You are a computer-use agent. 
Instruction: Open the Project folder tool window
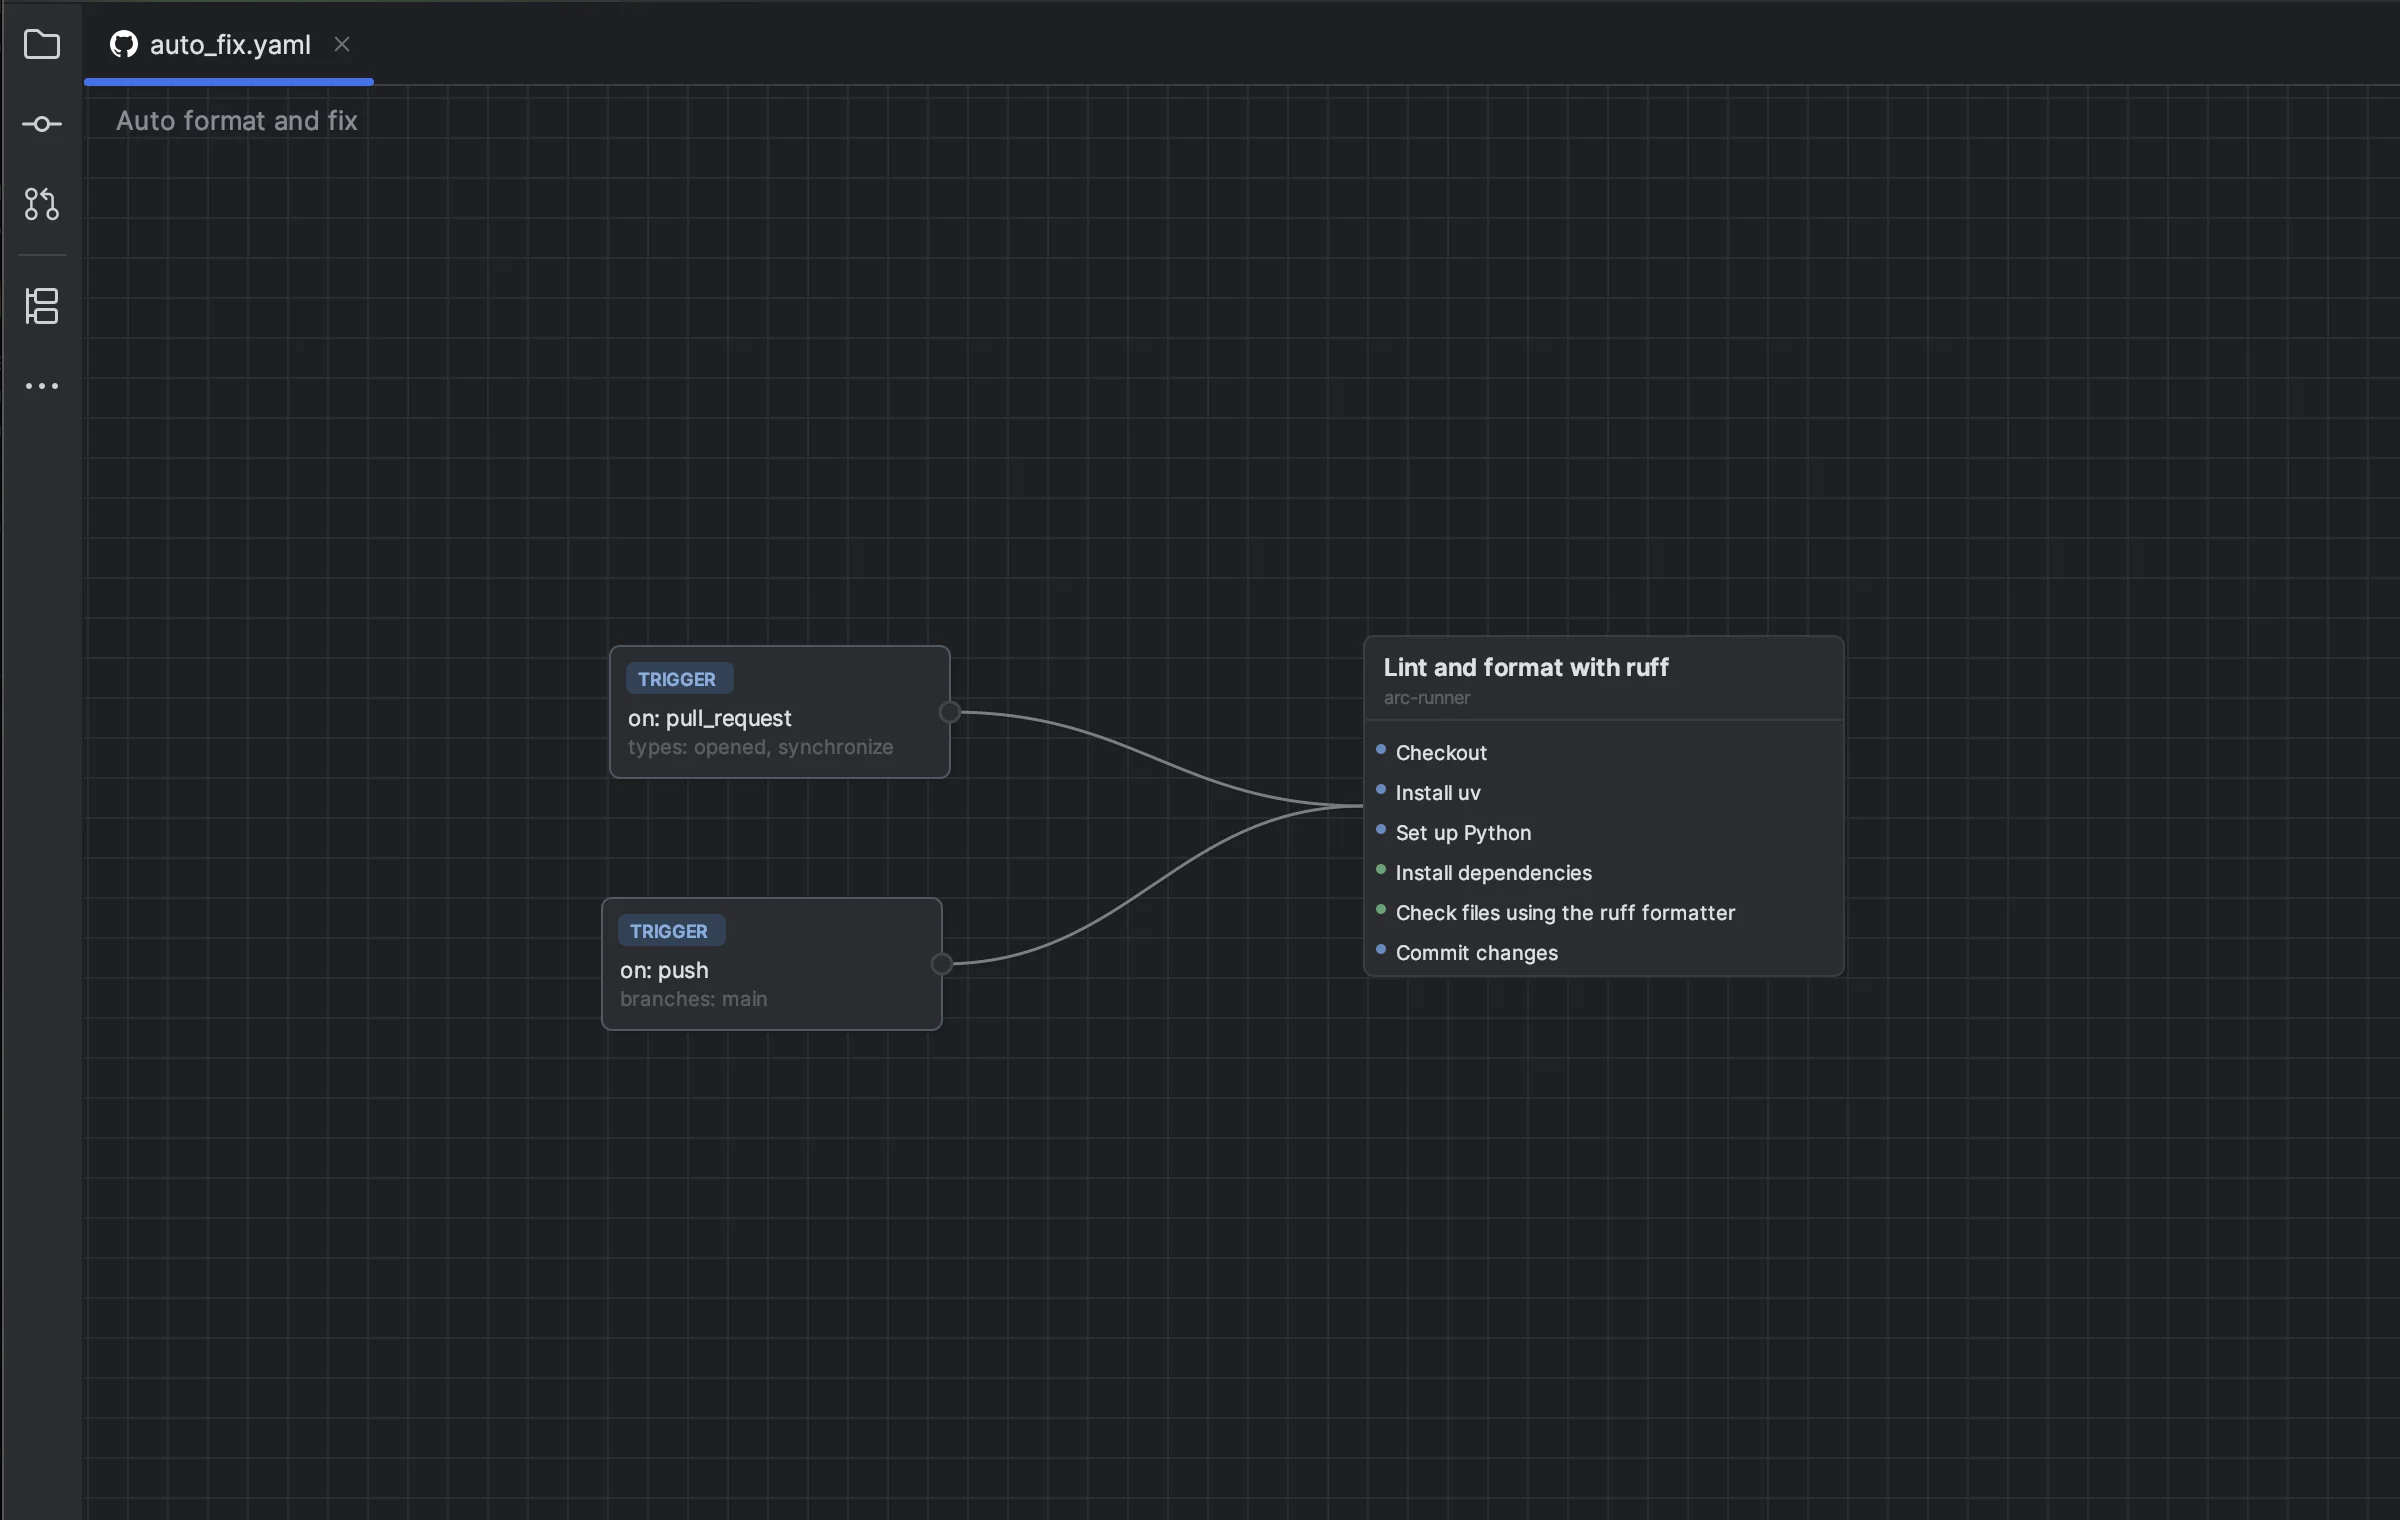pos(42,44)
